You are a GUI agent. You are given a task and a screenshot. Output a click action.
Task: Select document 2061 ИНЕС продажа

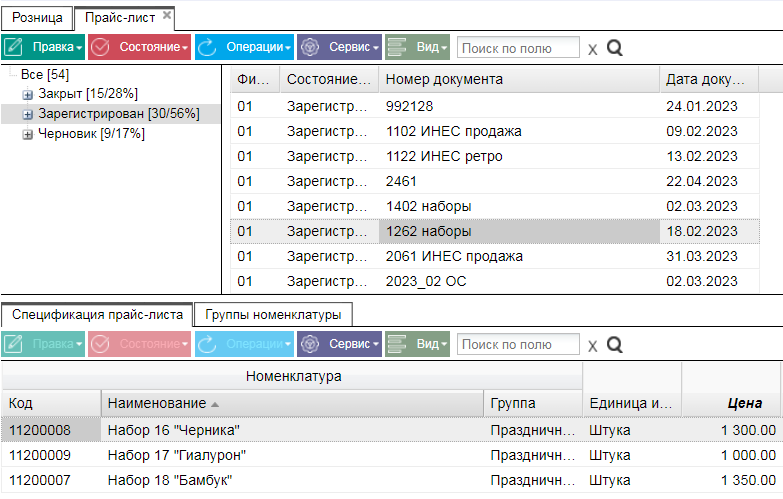coord(495,256)
